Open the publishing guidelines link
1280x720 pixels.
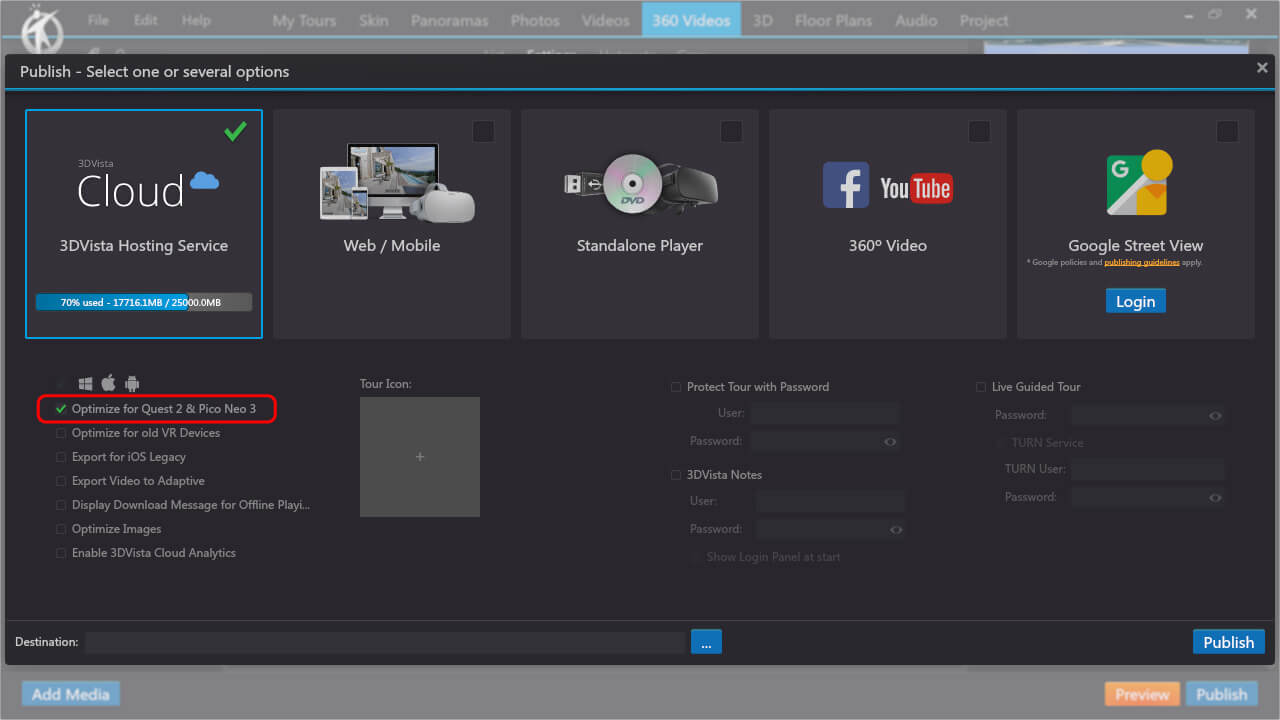coord(1141,263)
